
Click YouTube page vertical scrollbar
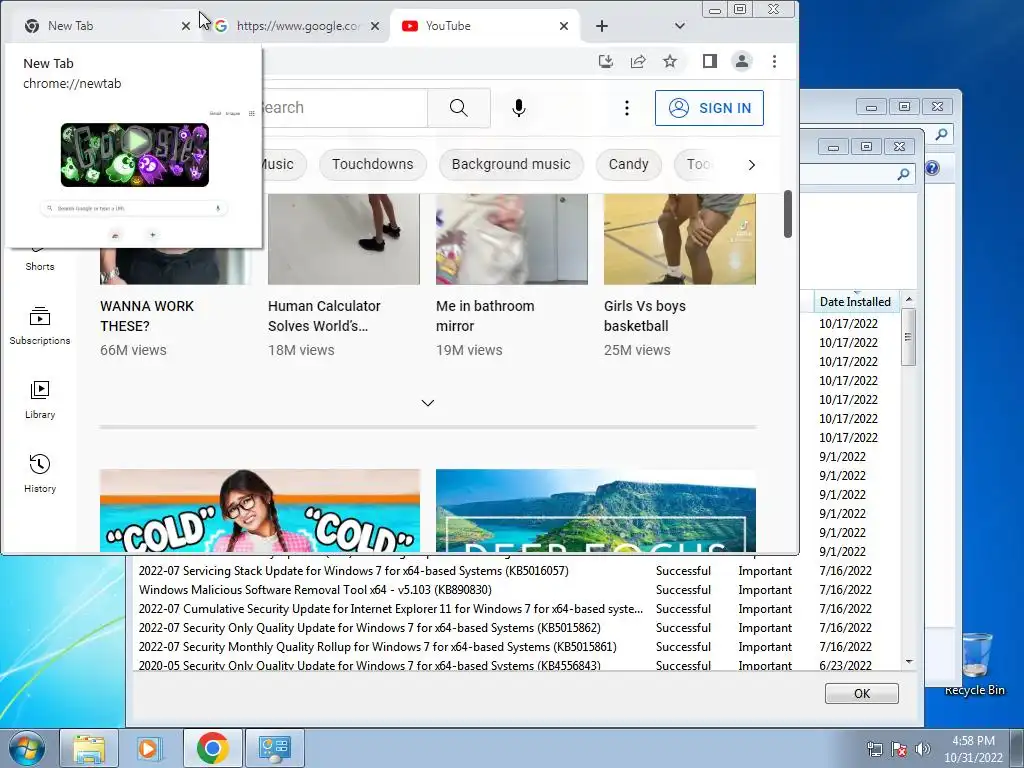coord(788,214)
